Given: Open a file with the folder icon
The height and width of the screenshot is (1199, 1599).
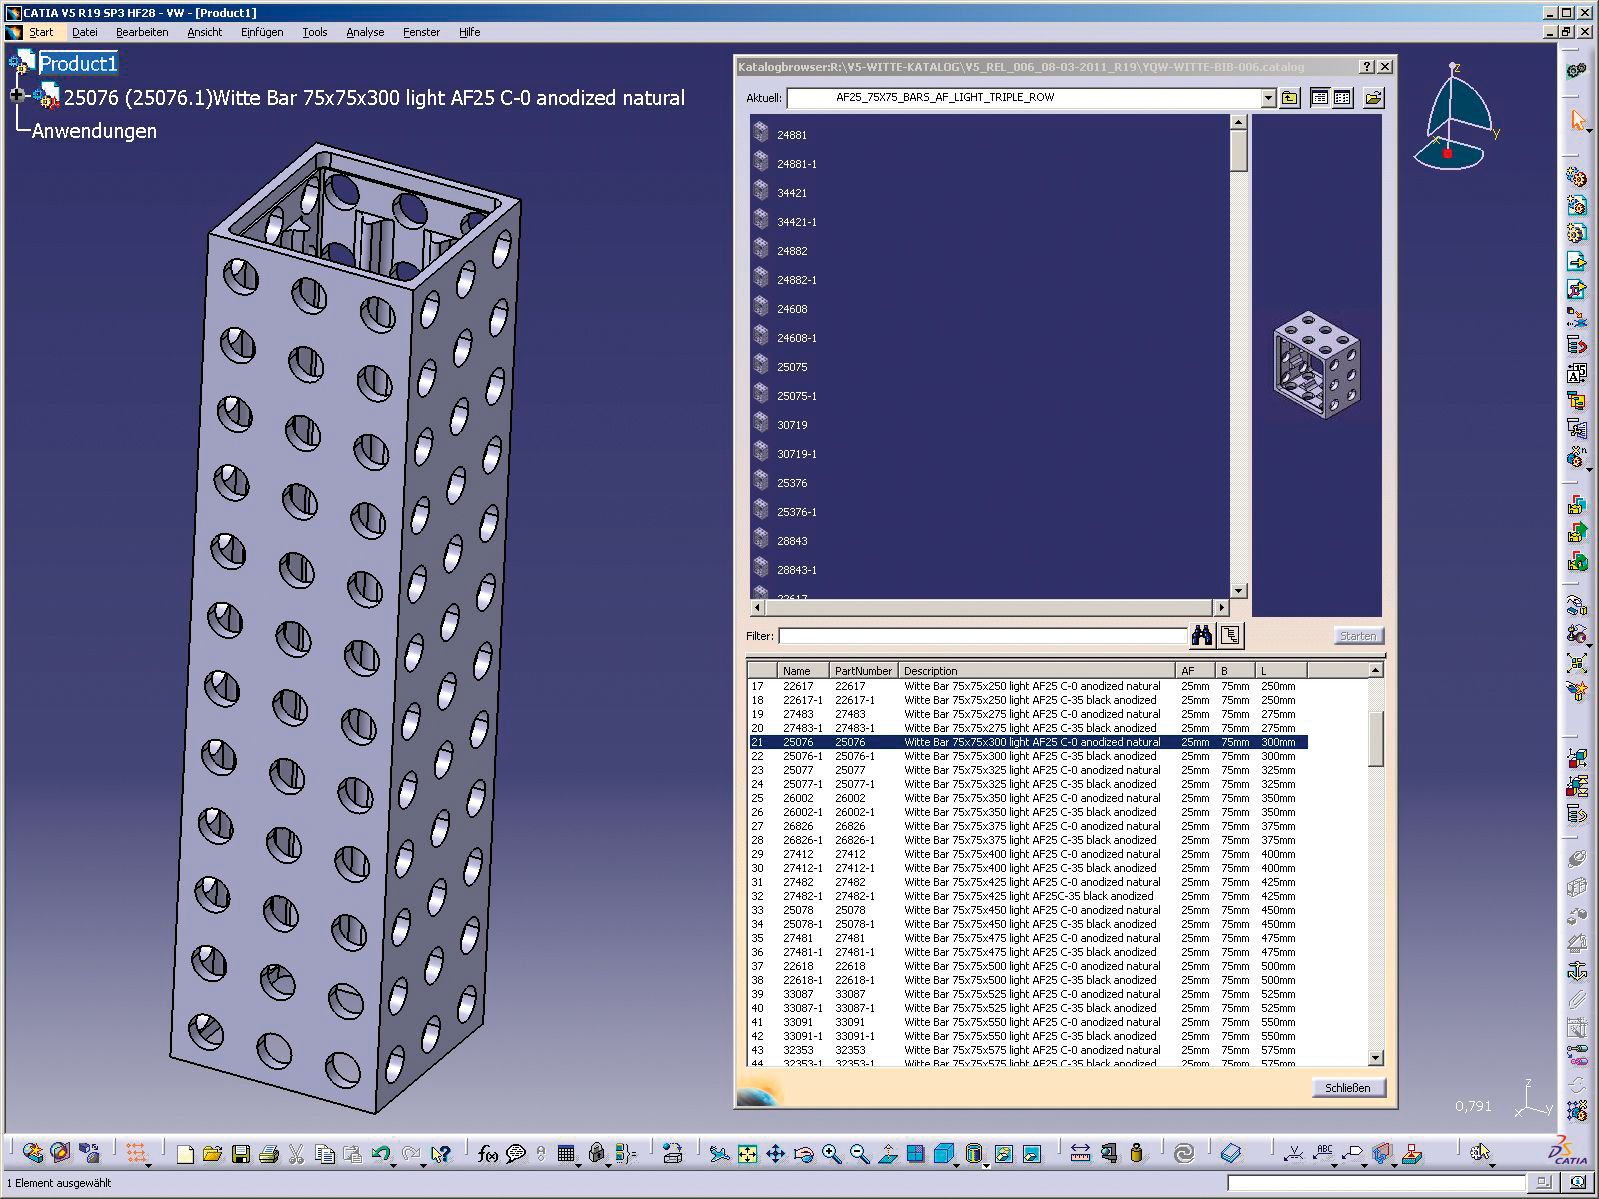Looking at the screenshot, I should (x=212, y=1154).
